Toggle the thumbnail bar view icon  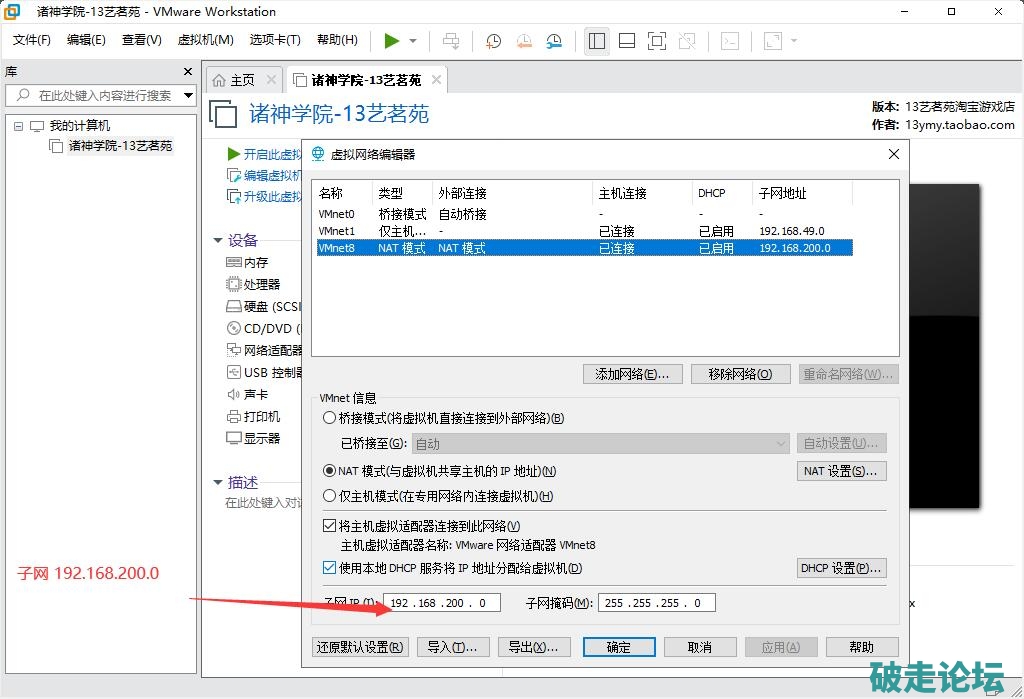[x=627, y=41]
